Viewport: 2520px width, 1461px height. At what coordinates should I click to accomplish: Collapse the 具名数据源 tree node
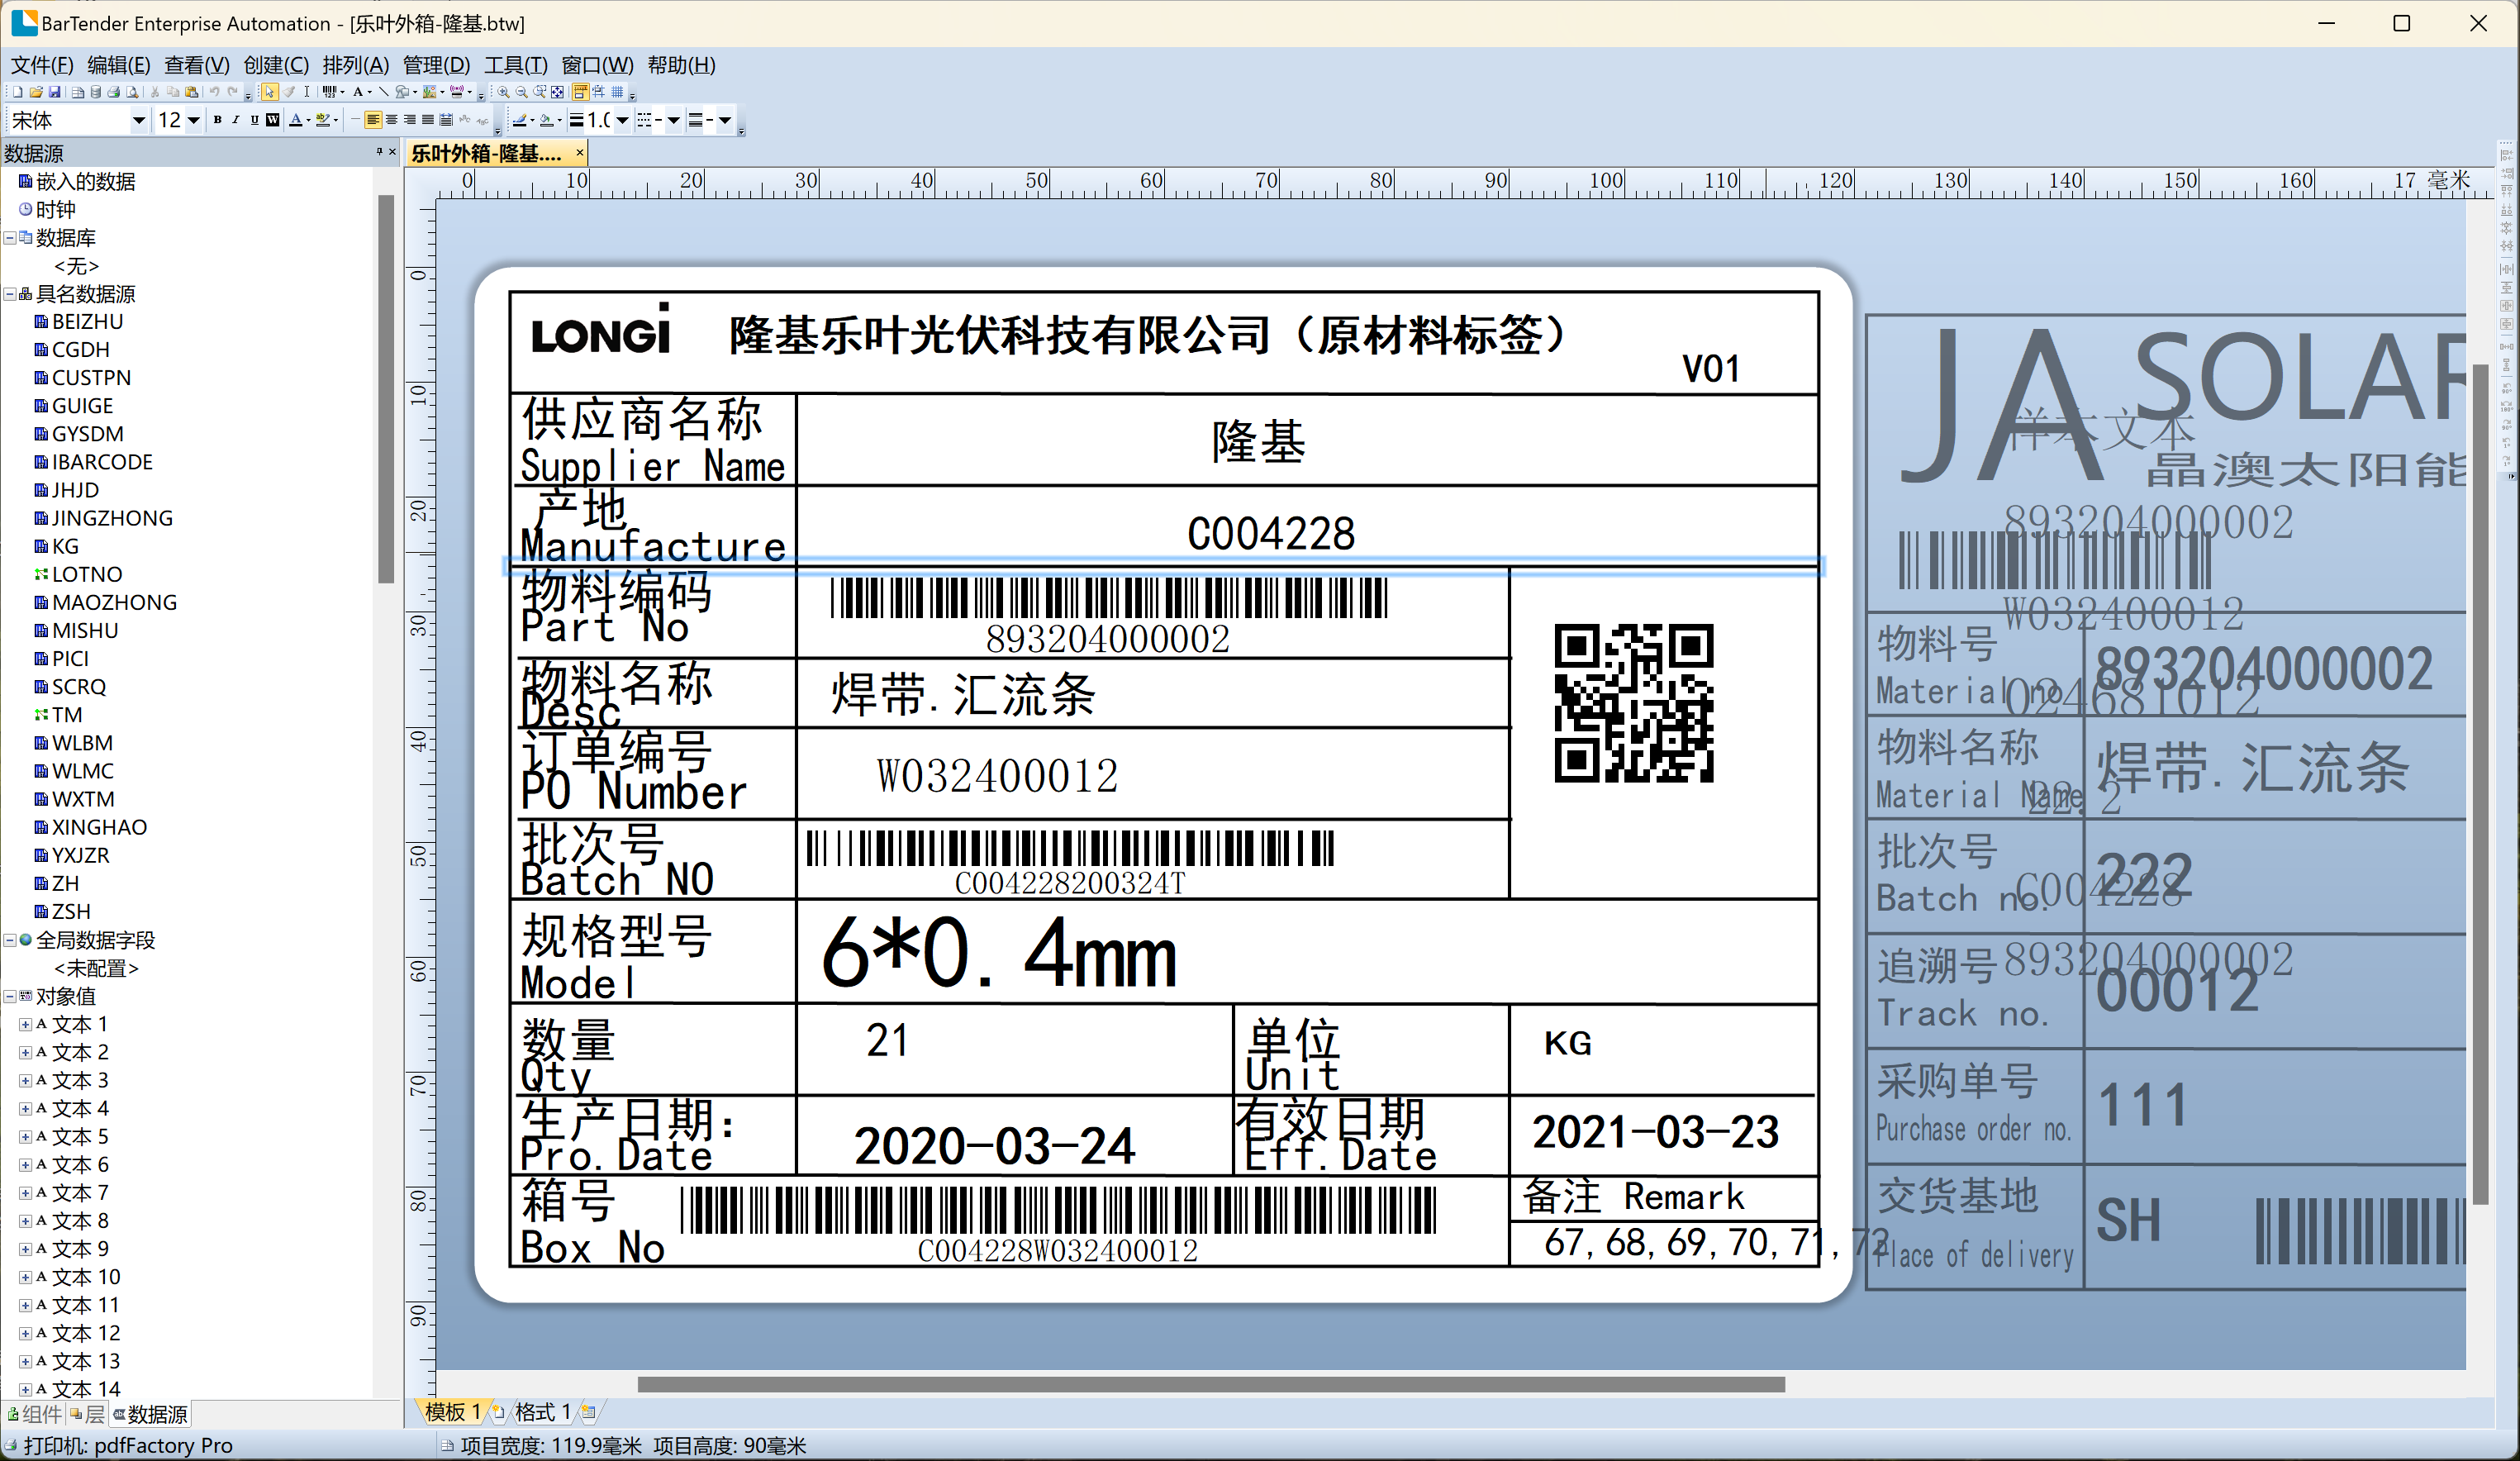[9, 294]
